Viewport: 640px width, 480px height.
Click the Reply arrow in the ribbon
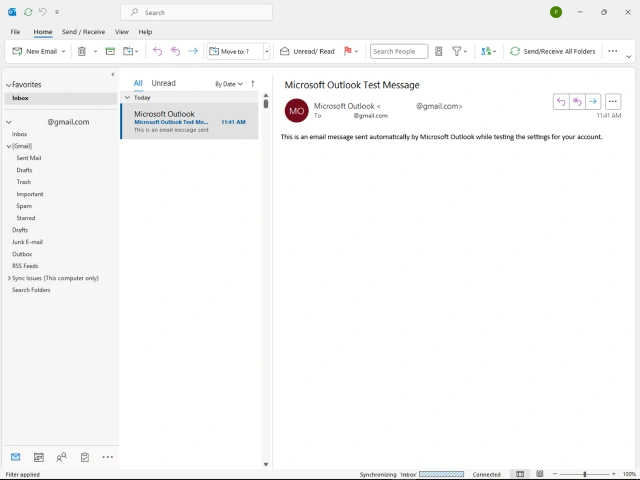(x=157, y=51)
